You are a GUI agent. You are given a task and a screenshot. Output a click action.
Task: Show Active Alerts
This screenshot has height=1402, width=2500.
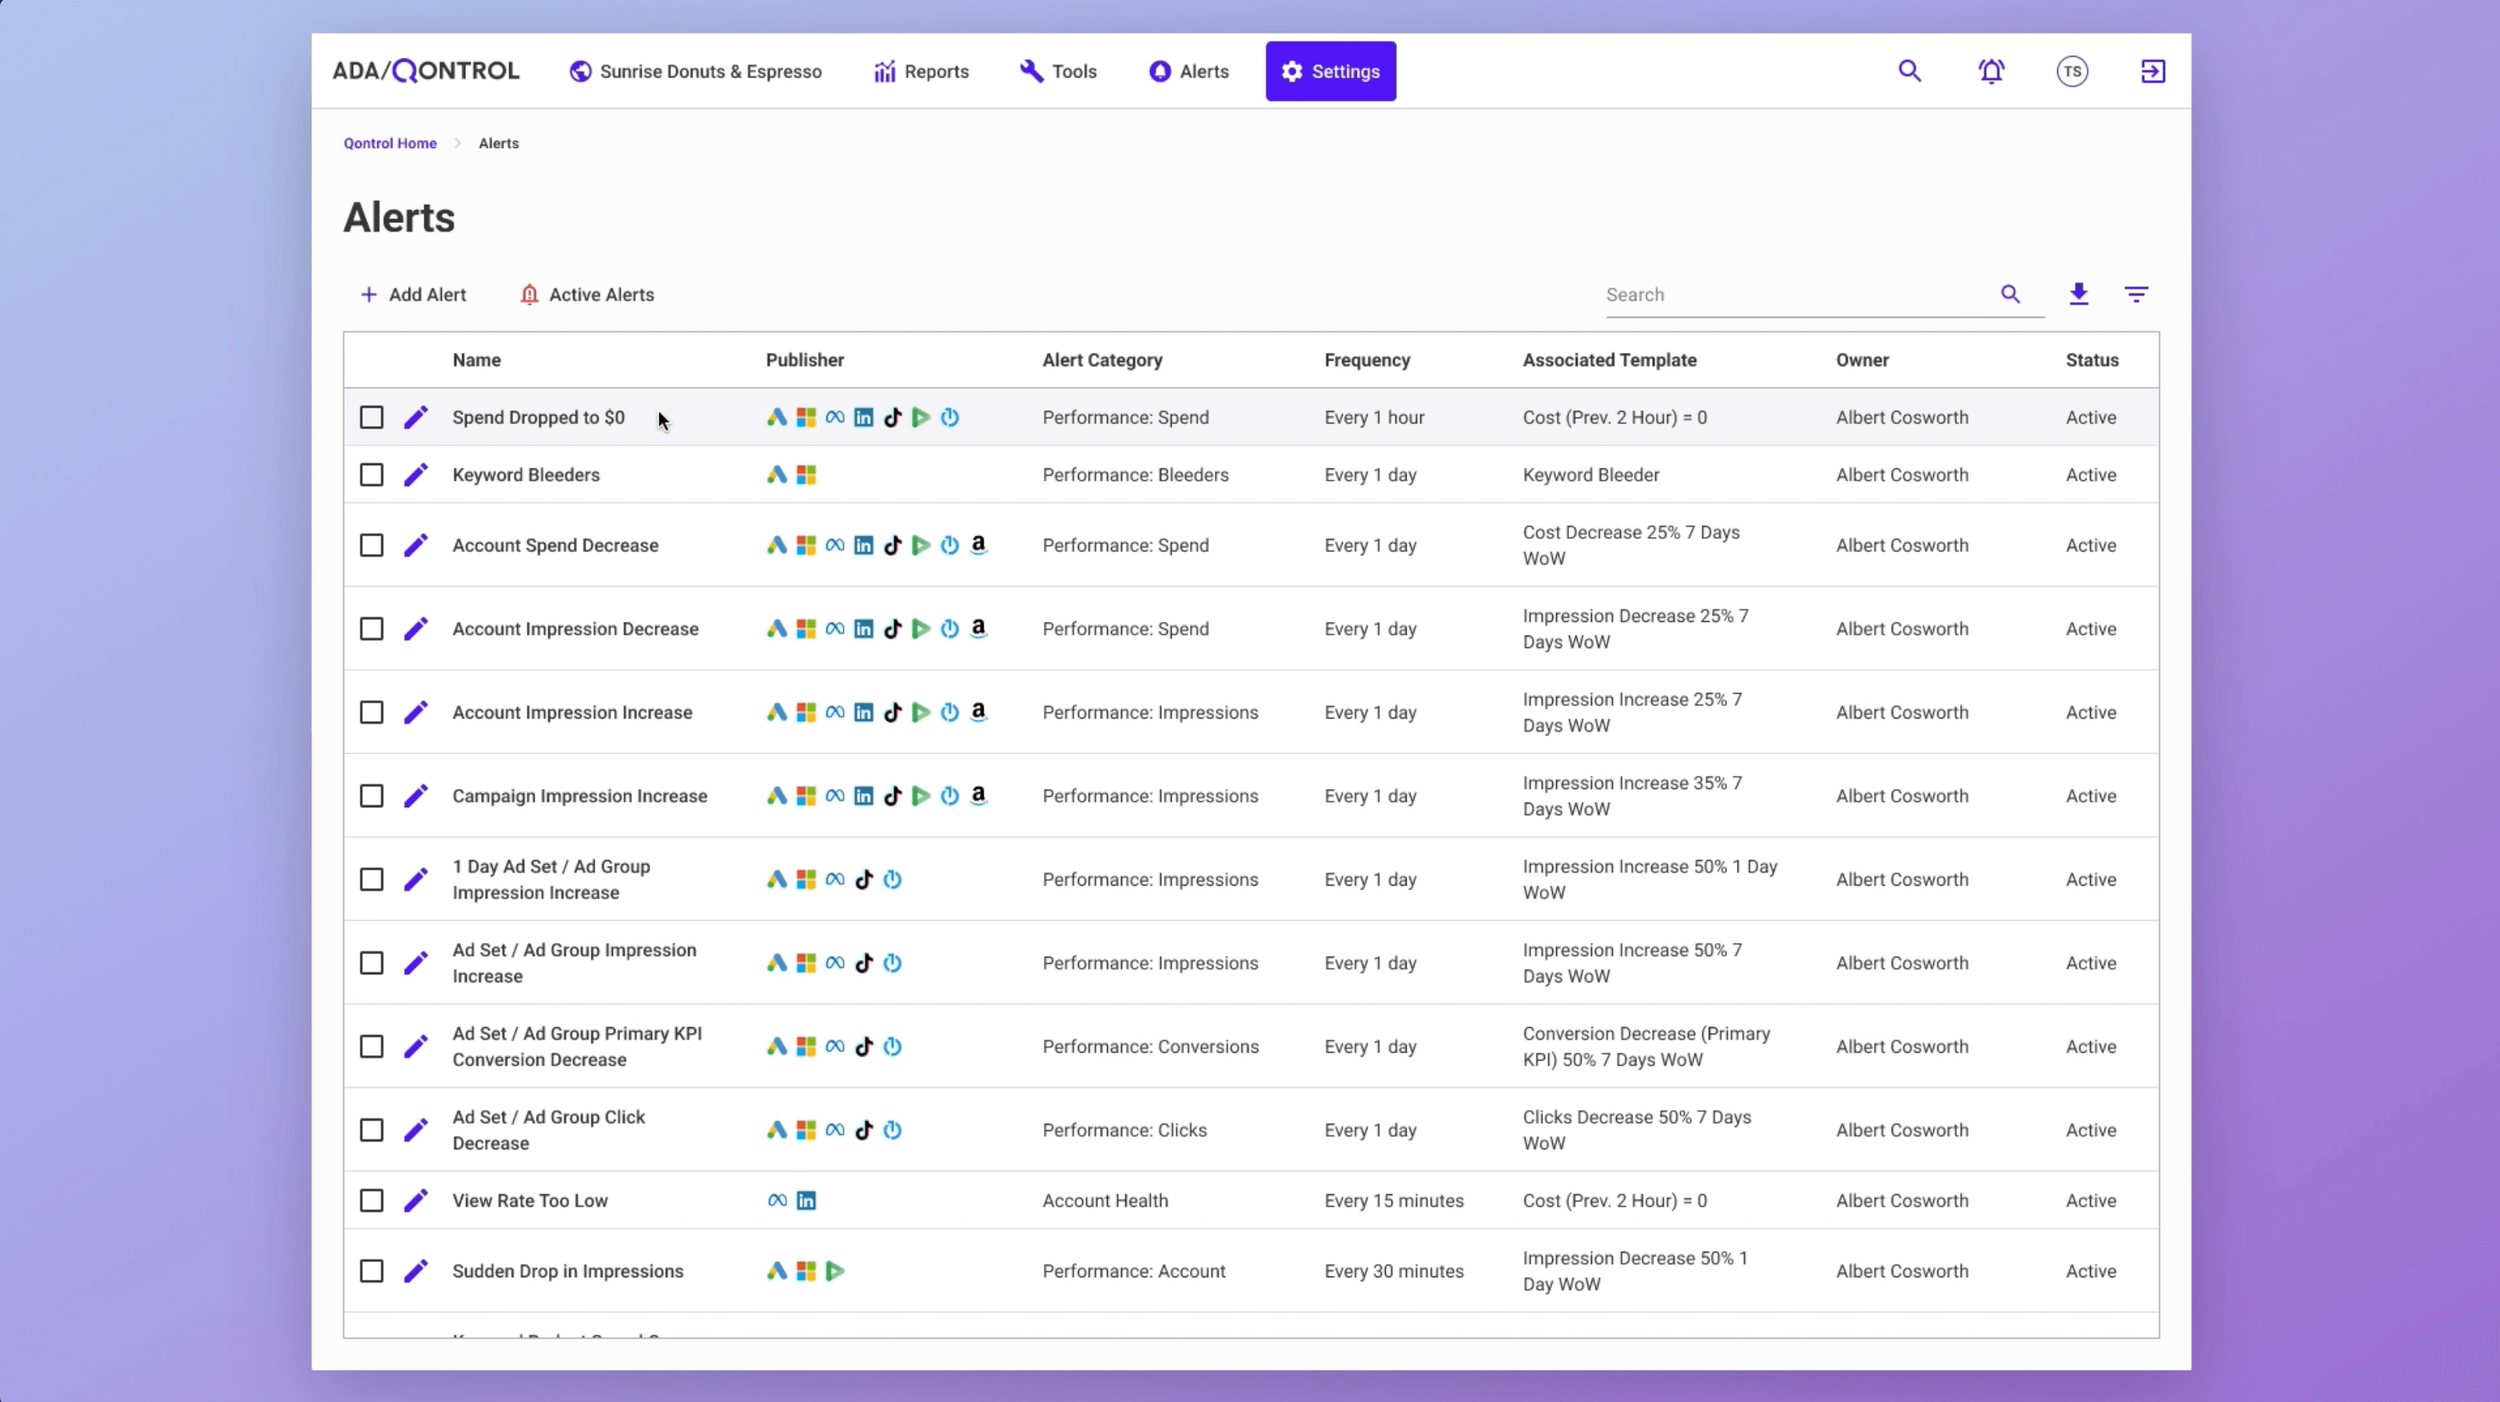[x=587, y=295]
